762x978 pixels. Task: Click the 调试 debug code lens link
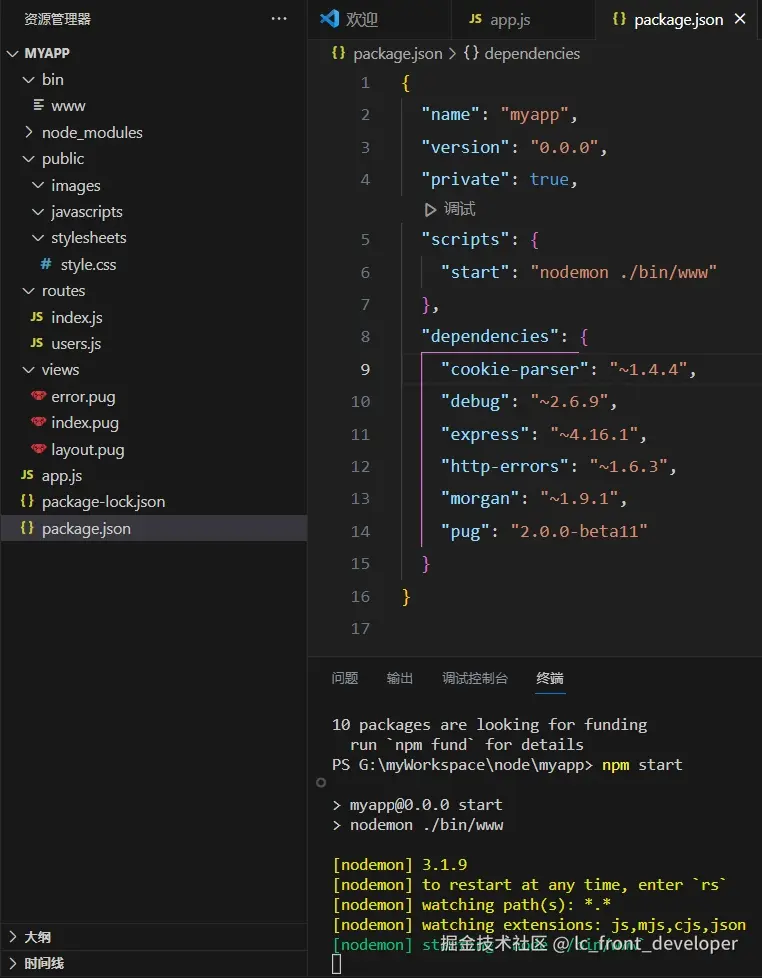[x=460, y=209]
